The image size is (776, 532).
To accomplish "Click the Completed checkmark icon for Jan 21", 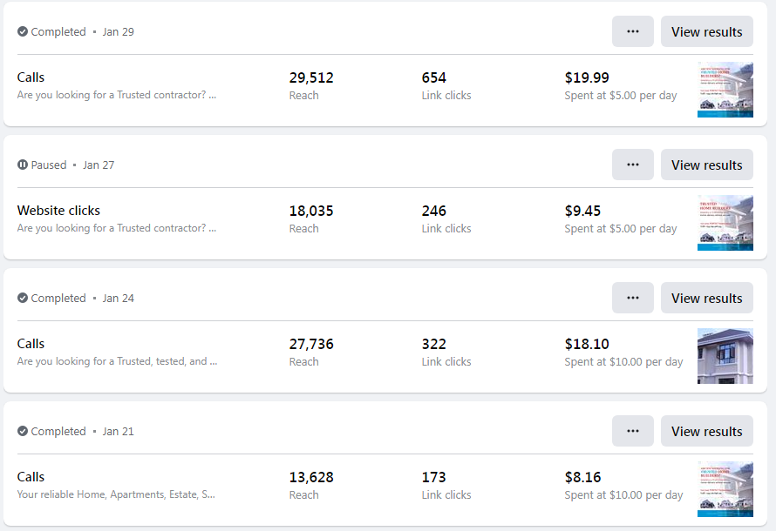I will (x=22, y=431).
